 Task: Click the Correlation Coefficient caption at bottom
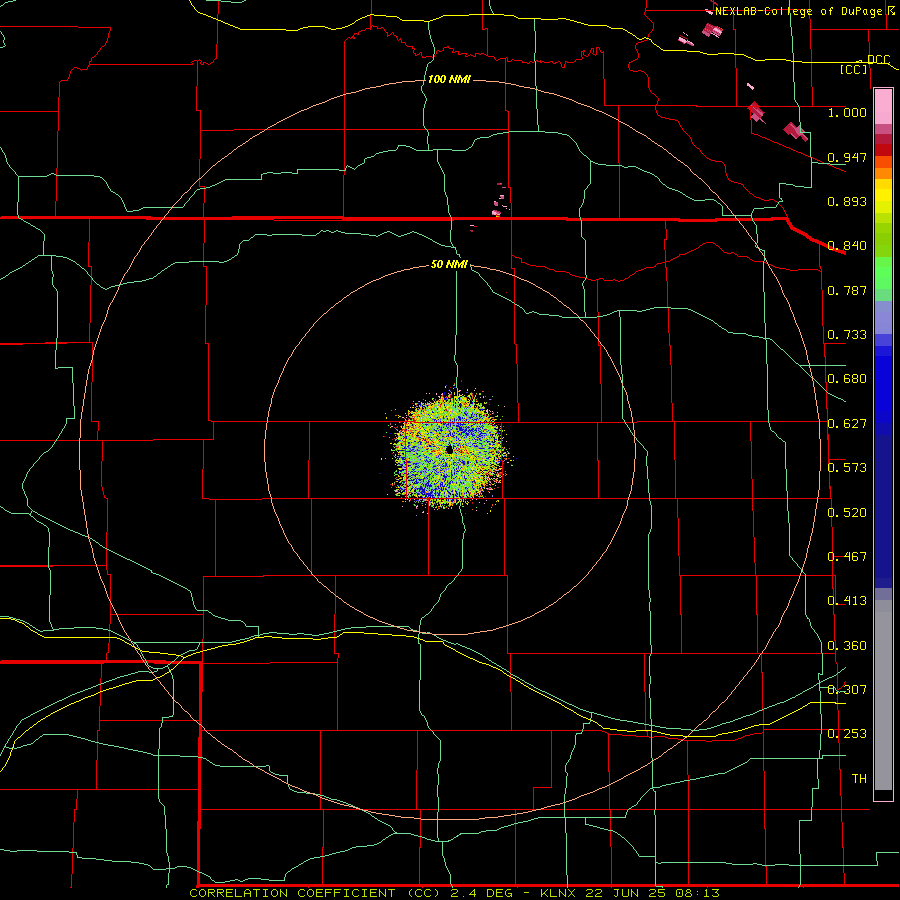pos(455,893)
